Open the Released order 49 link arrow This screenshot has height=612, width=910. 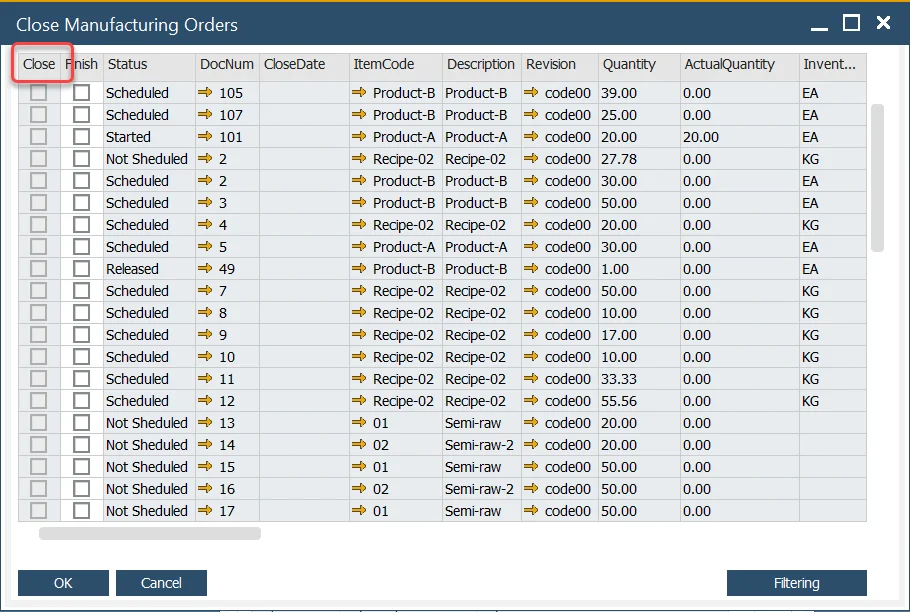click(207, 268)
